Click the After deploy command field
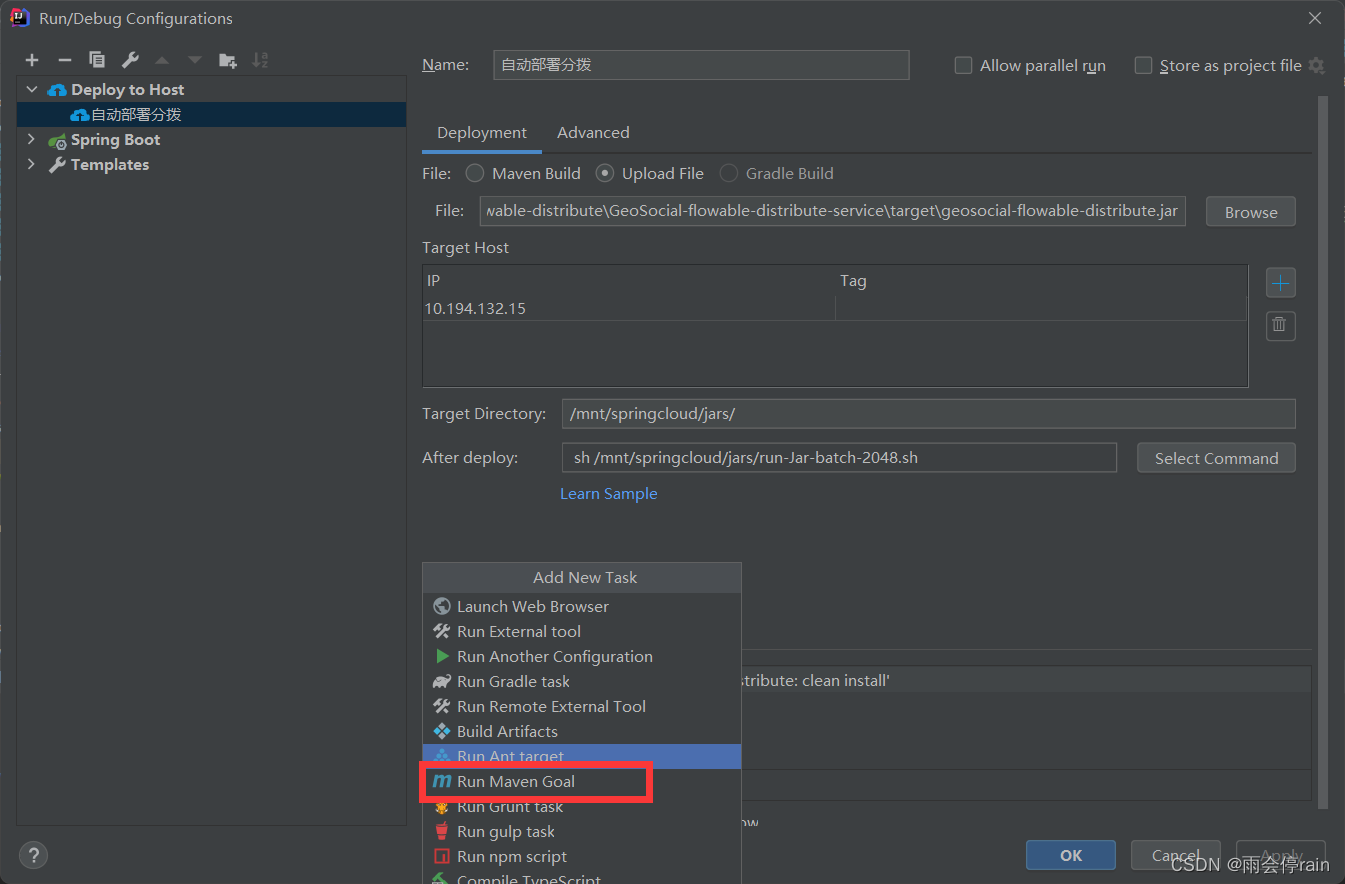The width and height of the screenshot is (1345, 884). [x=839, y=458]
